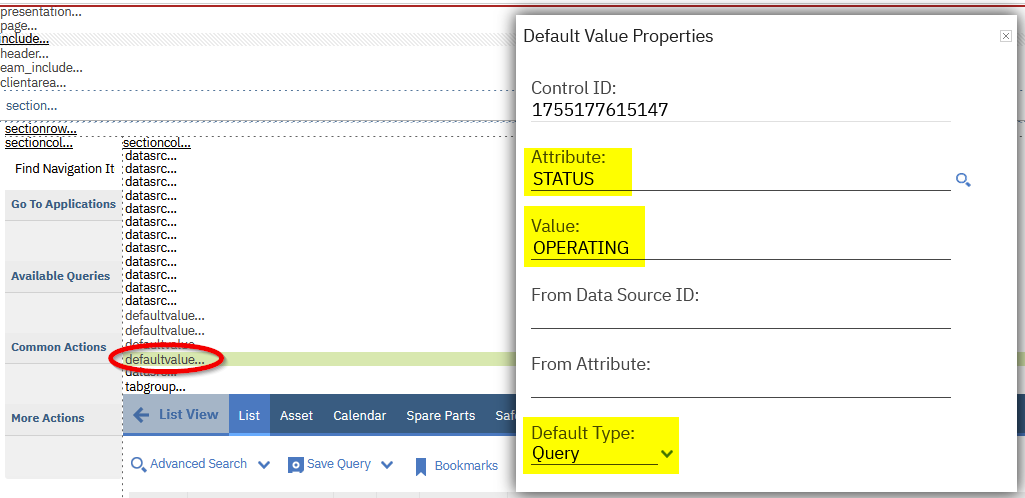Click the Bookmarks link
This screenshot has width=1025, height=498.
click(x=466, y=466)
